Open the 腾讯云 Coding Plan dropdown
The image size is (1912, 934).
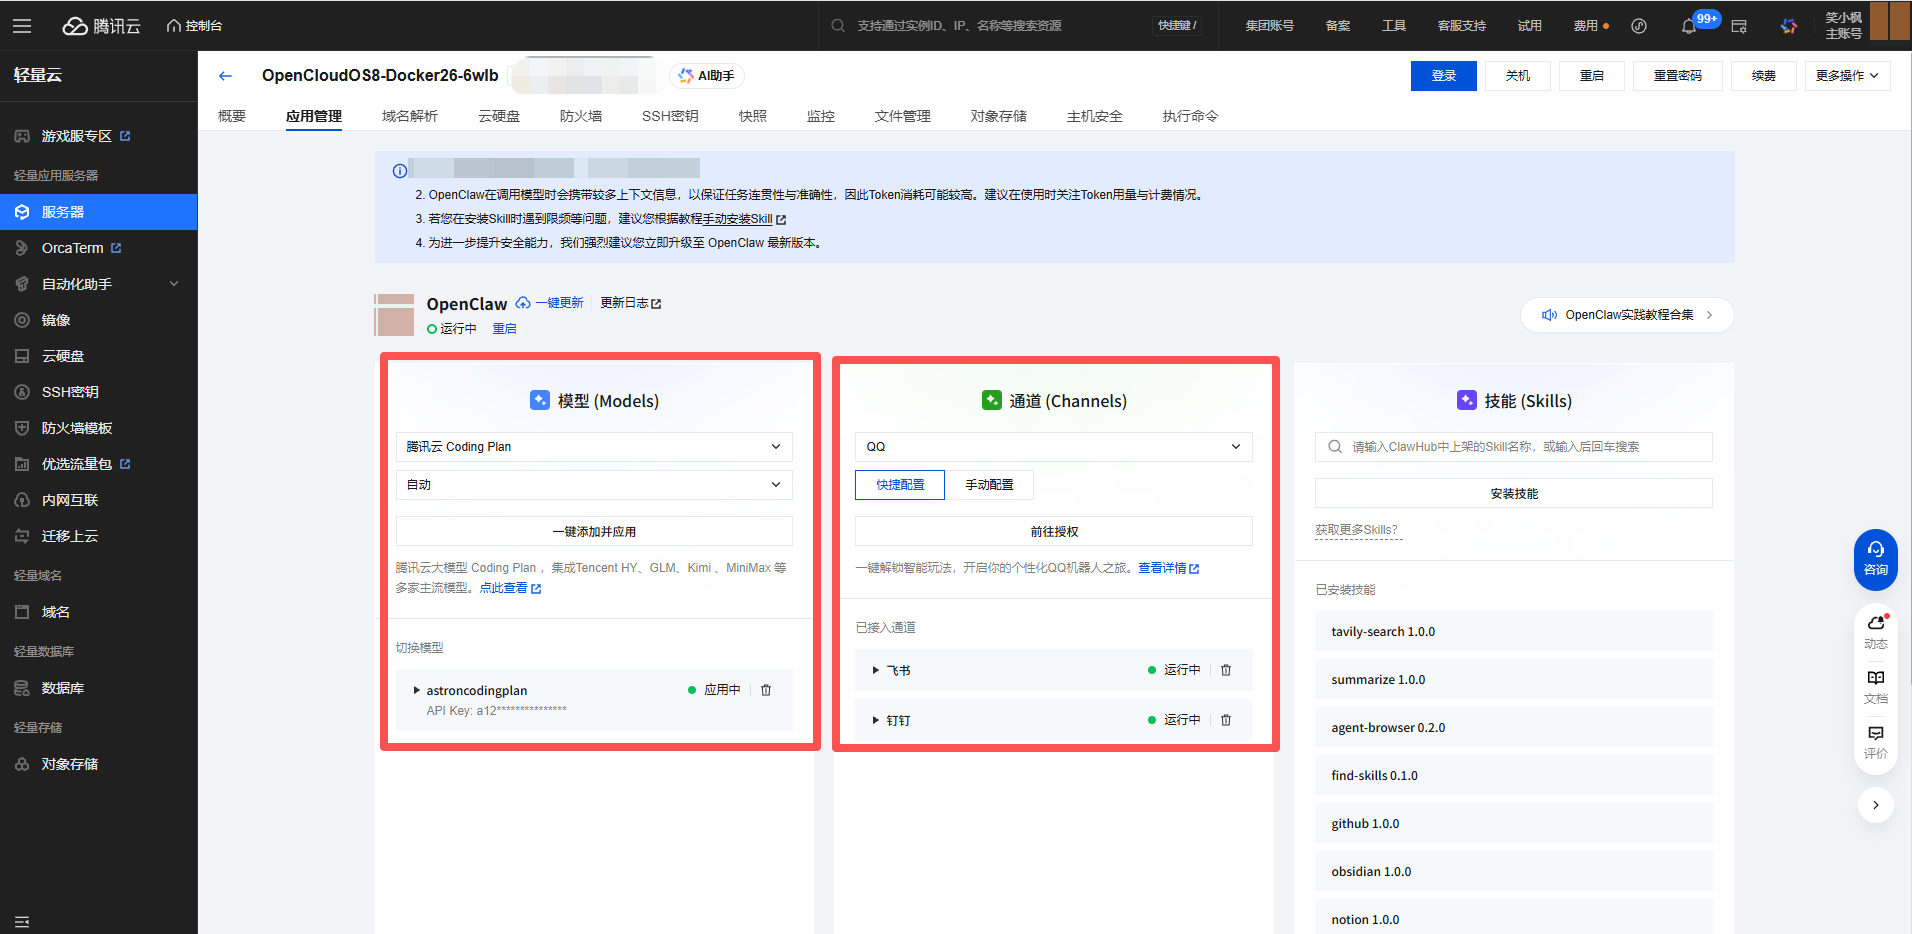point(594,447)
